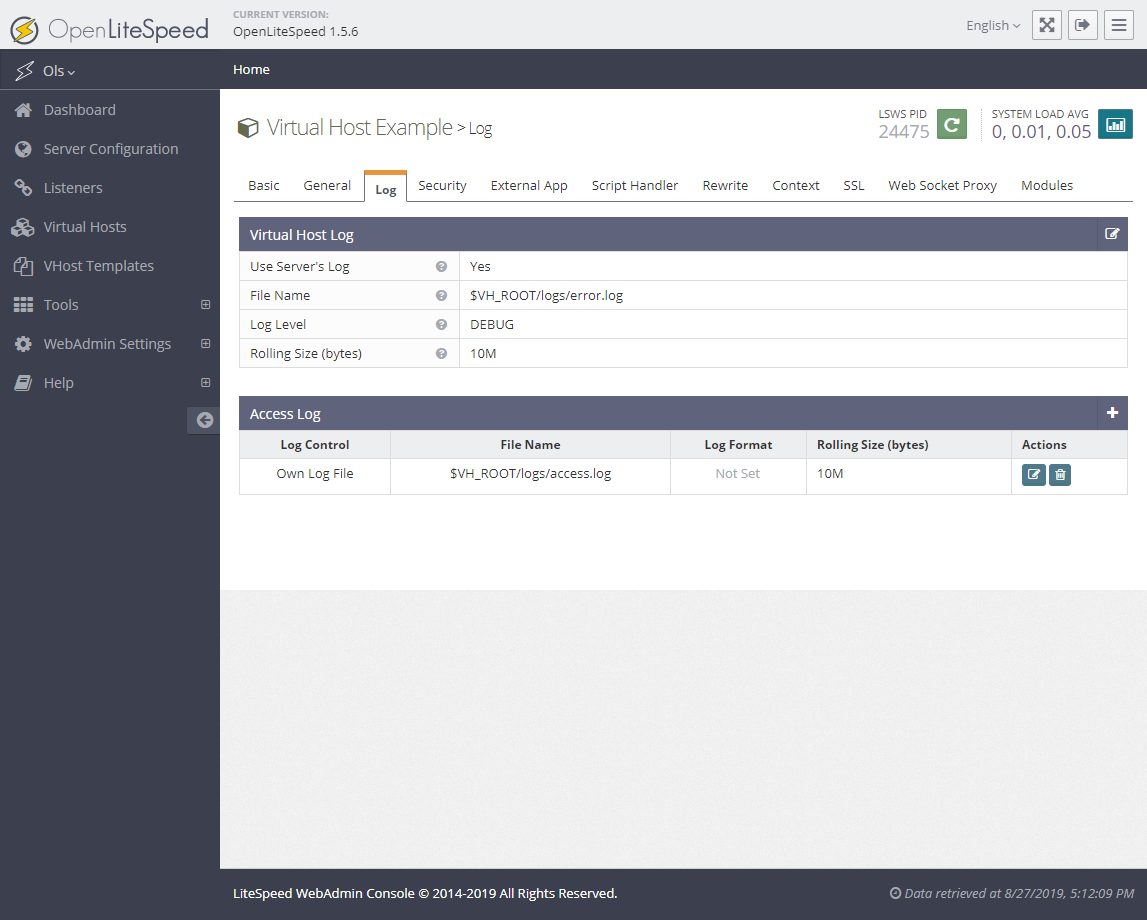Click the Listeners chain icon

(23, 188)
